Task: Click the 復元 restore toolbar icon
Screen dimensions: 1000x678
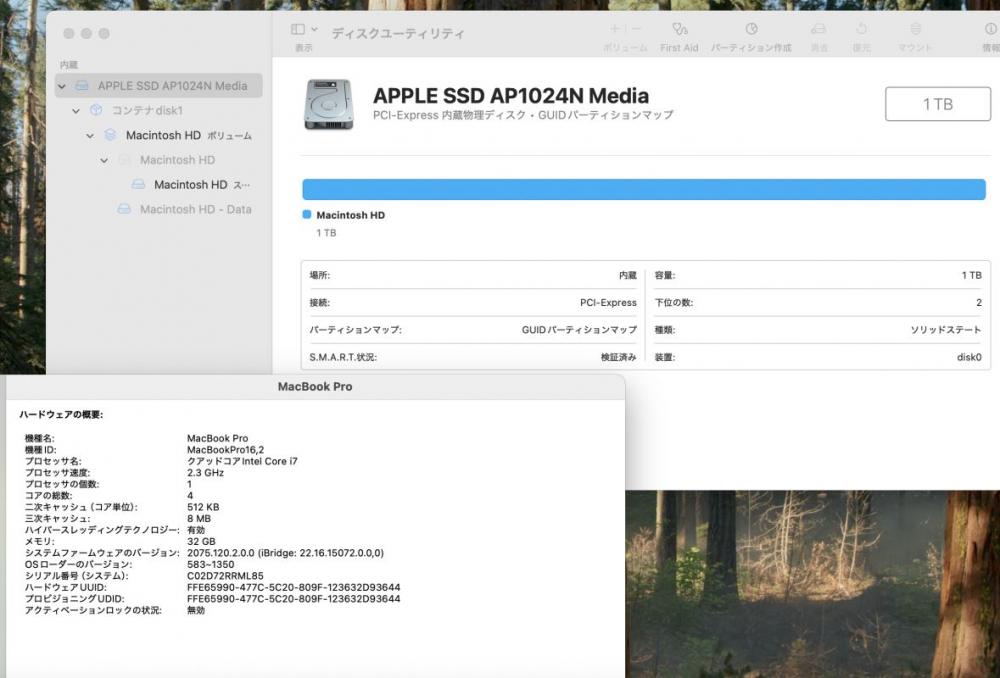Action: (861, 29)
